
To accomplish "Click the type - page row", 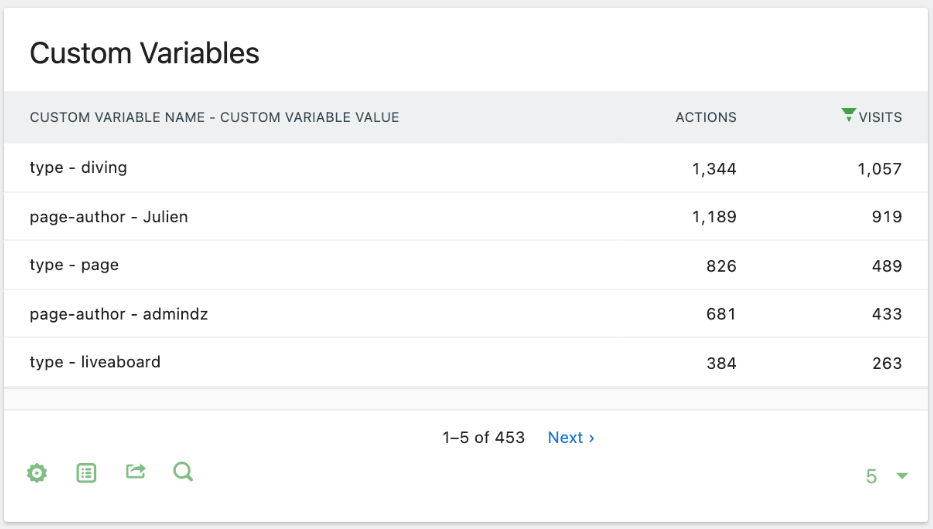I will tap(74, 265).
